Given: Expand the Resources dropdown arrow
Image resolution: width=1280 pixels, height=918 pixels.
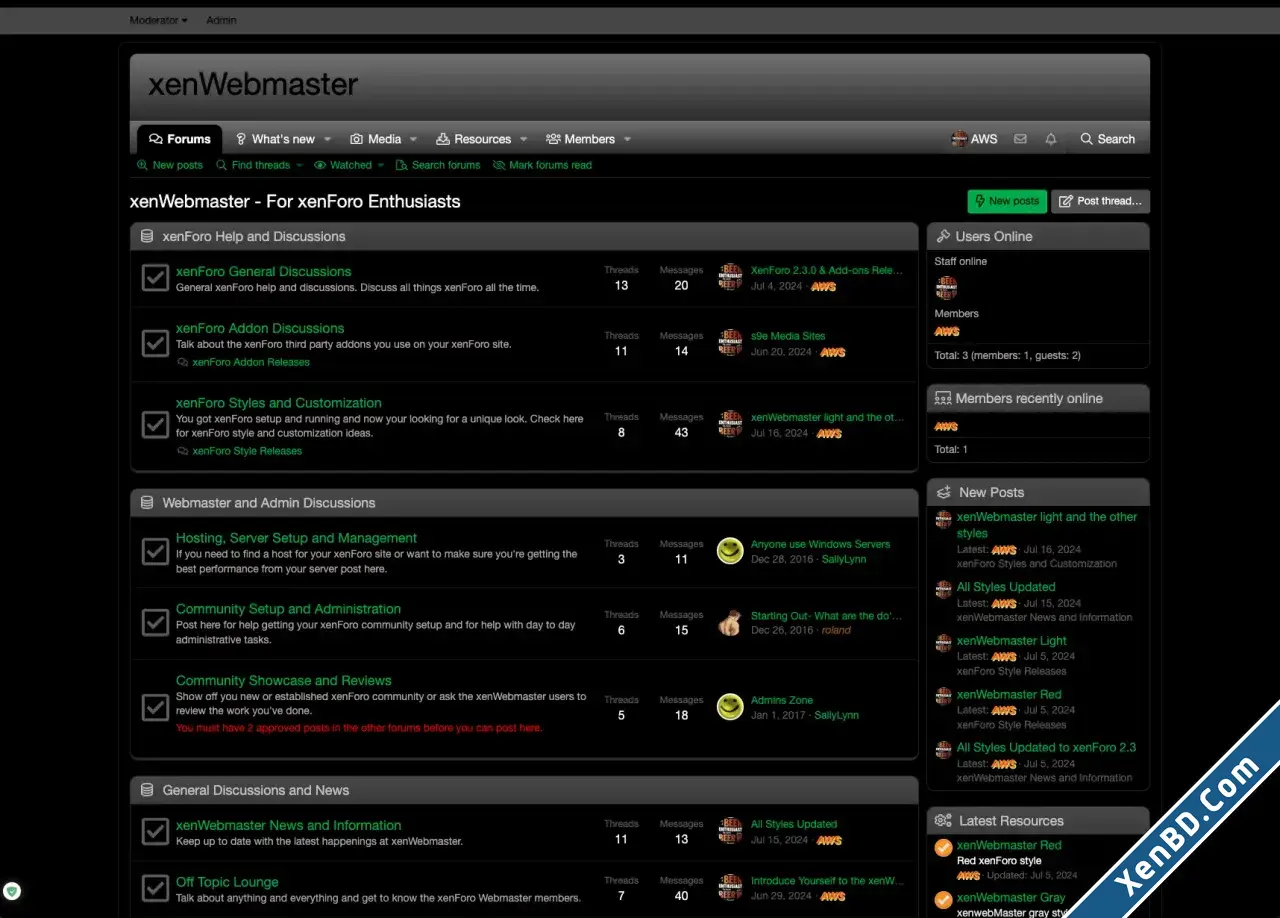Looking at the screenshot, I should [523, 139].
